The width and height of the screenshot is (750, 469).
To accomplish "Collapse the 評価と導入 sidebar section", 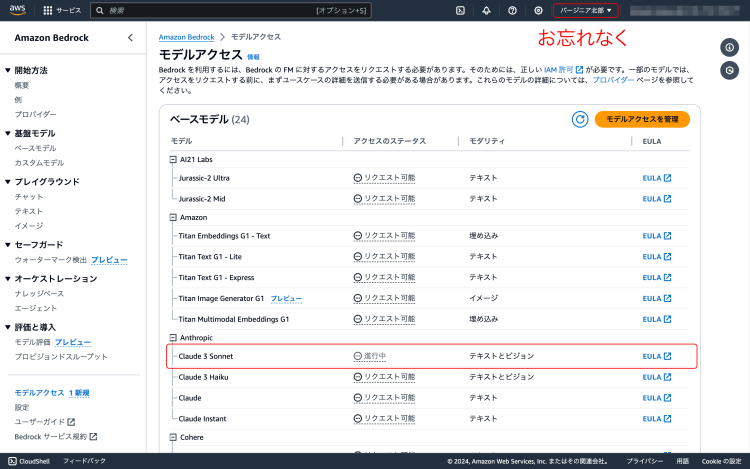I will [8, 327].
